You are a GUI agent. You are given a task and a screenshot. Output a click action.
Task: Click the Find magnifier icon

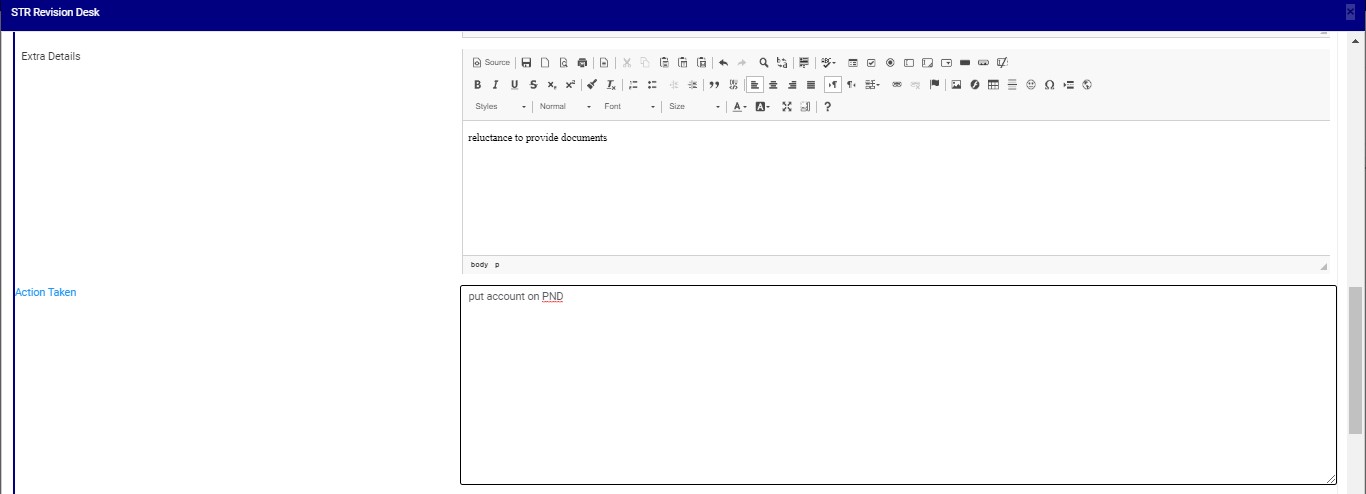click(x=763, y=62)
